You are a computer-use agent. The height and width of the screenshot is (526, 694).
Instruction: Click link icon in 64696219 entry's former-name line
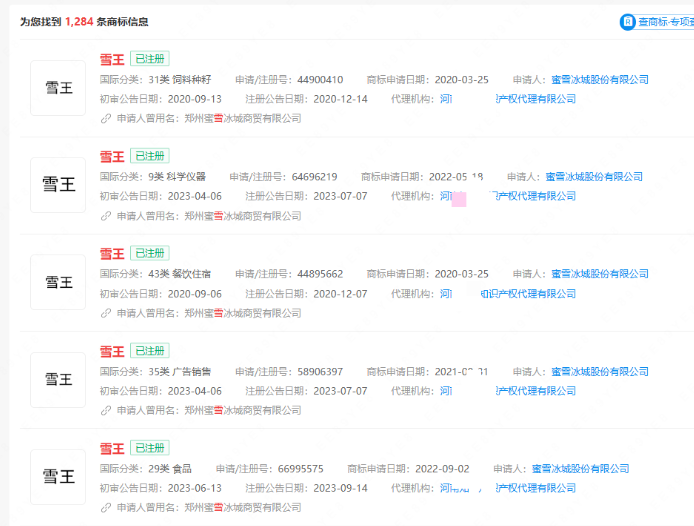click(x=105, y=216)
